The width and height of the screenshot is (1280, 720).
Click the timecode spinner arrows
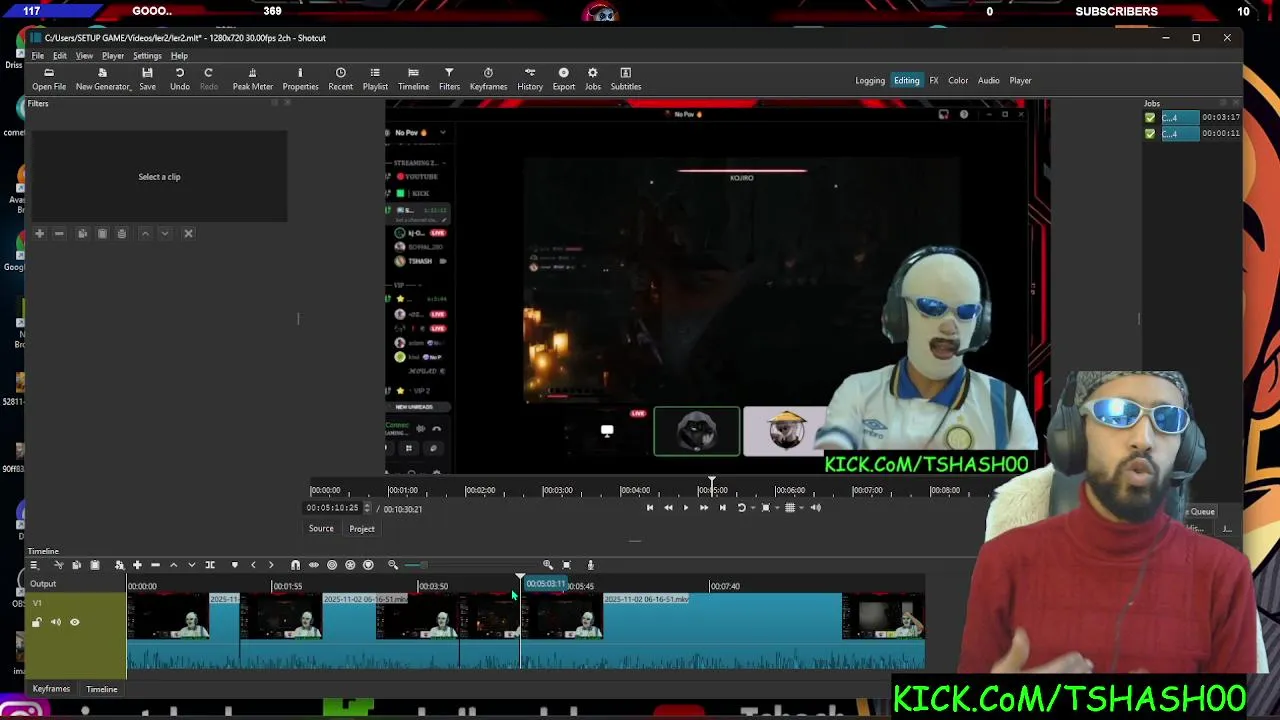click(x=367, y=508)
